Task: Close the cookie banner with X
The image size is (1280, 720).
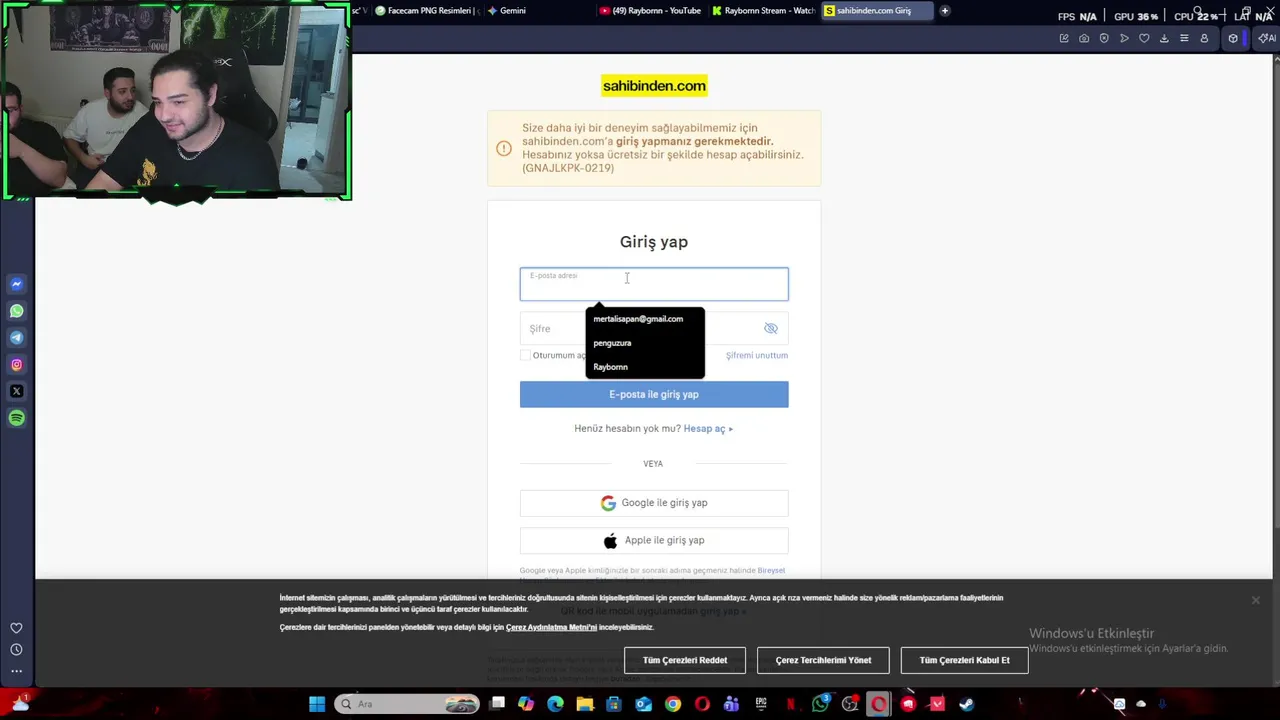Action: click(1256, 600)
